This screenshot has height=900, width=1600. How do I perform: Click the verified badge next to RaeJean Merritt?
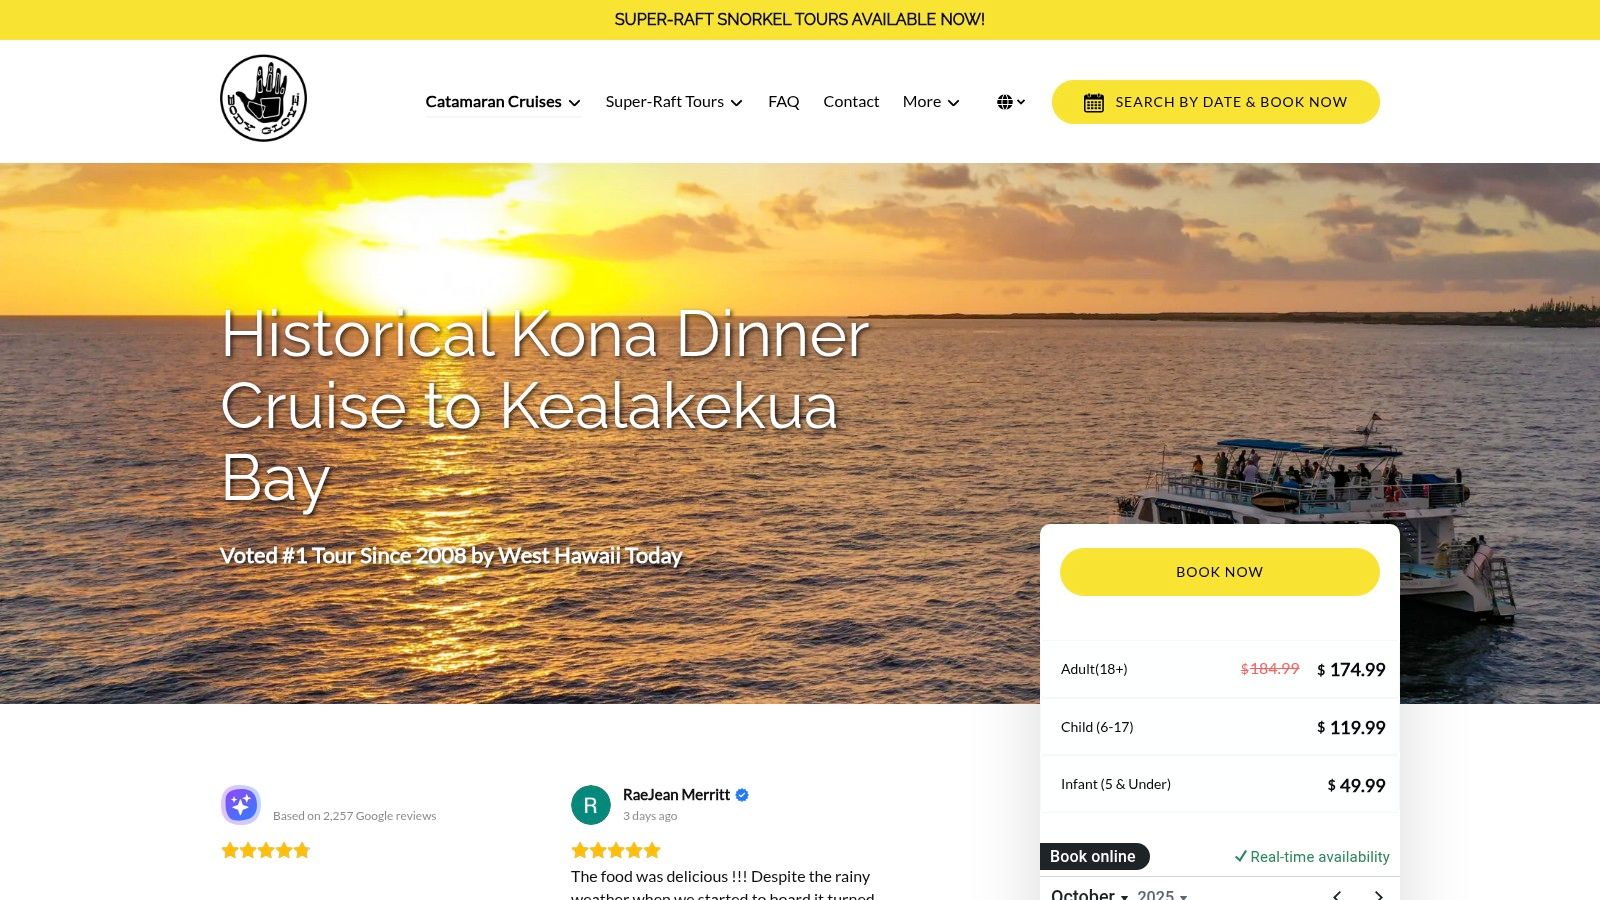(742, 795)
